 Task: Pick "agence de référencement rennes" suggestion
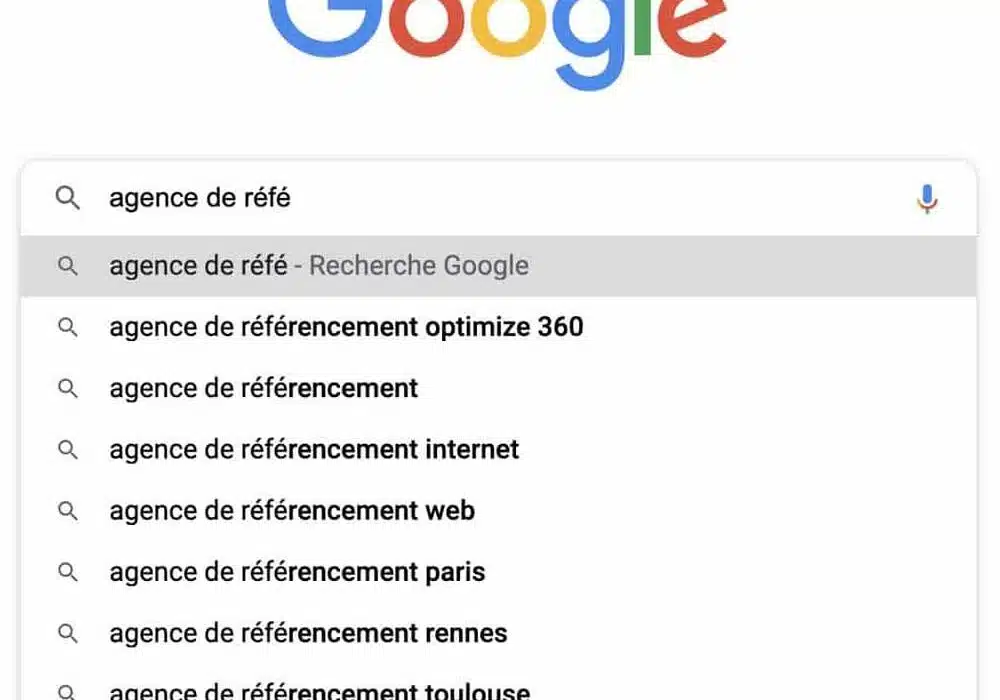click(x=308, y=634)
